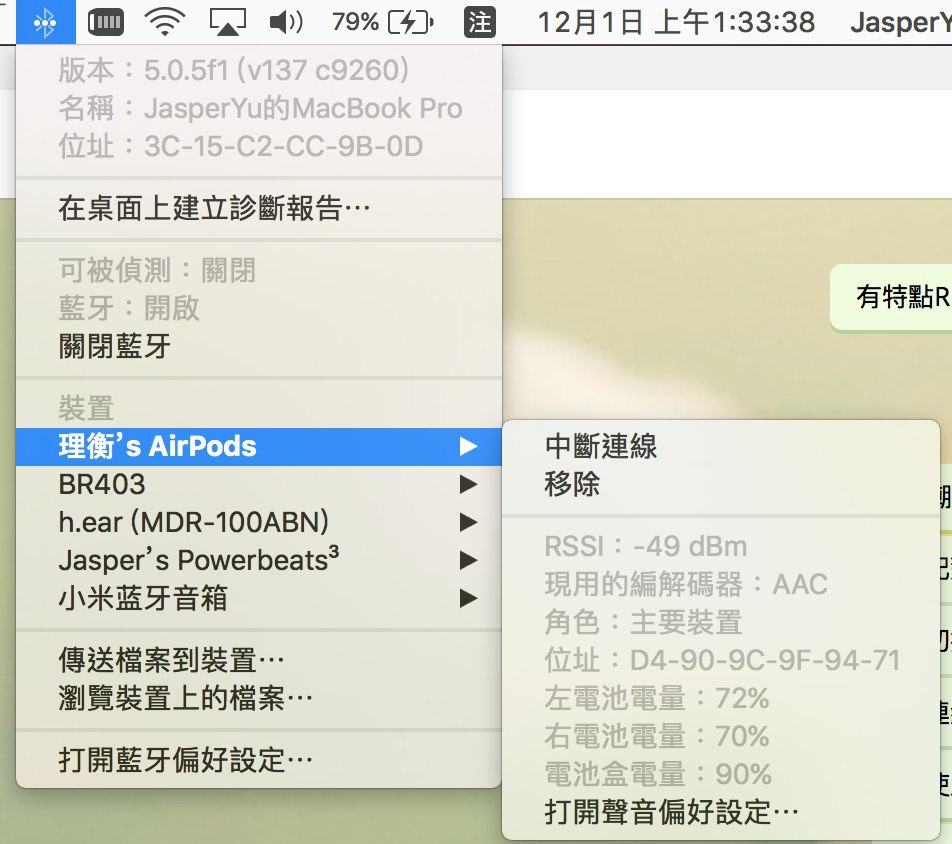
Task: Click the RSSI：-49 dBm line
Action: coord(645,546)
